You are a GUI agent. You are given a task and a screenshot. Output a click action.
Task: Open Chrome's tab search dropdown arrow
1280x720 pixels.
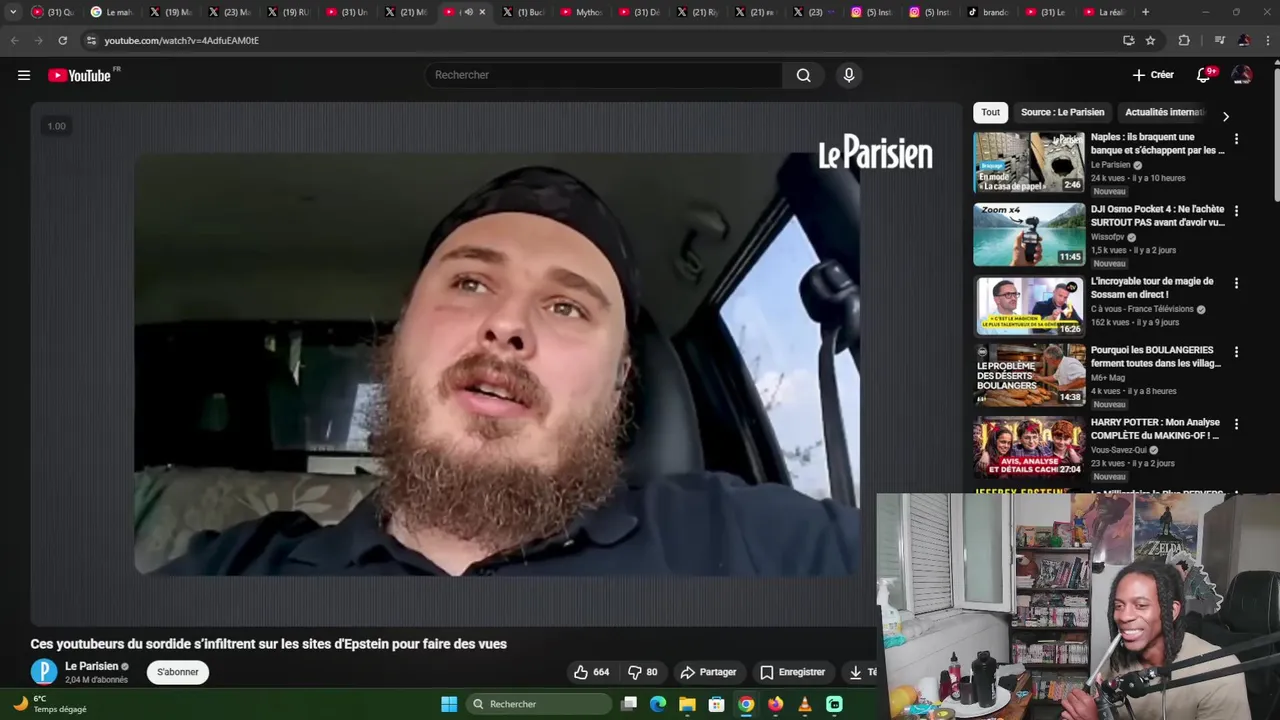(13, 12)
